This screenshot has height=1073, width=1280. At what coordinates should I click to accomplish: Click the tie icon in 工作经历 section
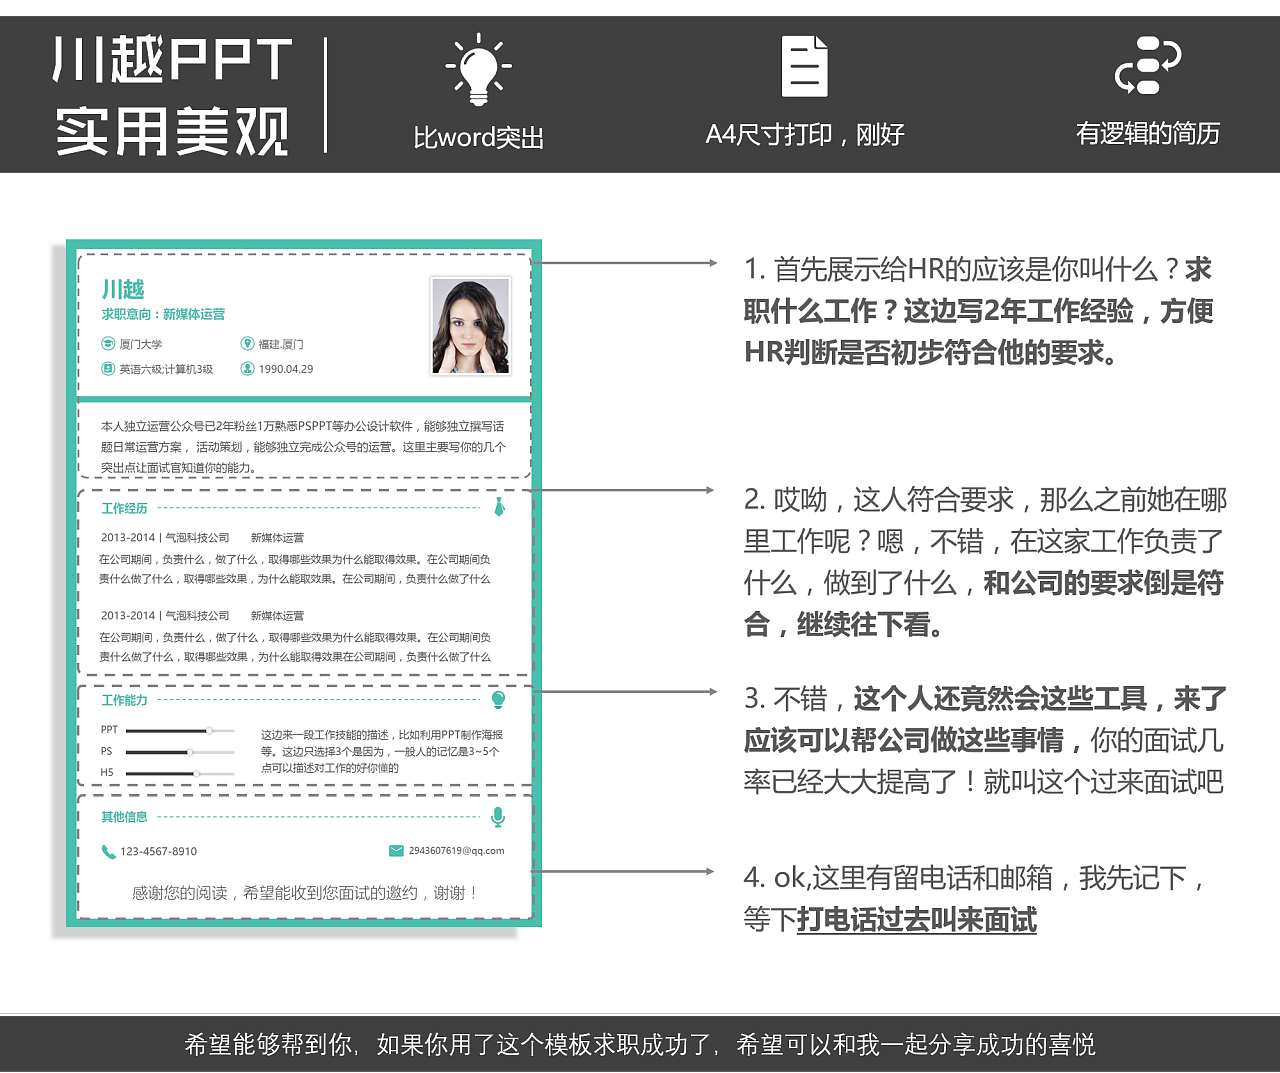(499, 507)
